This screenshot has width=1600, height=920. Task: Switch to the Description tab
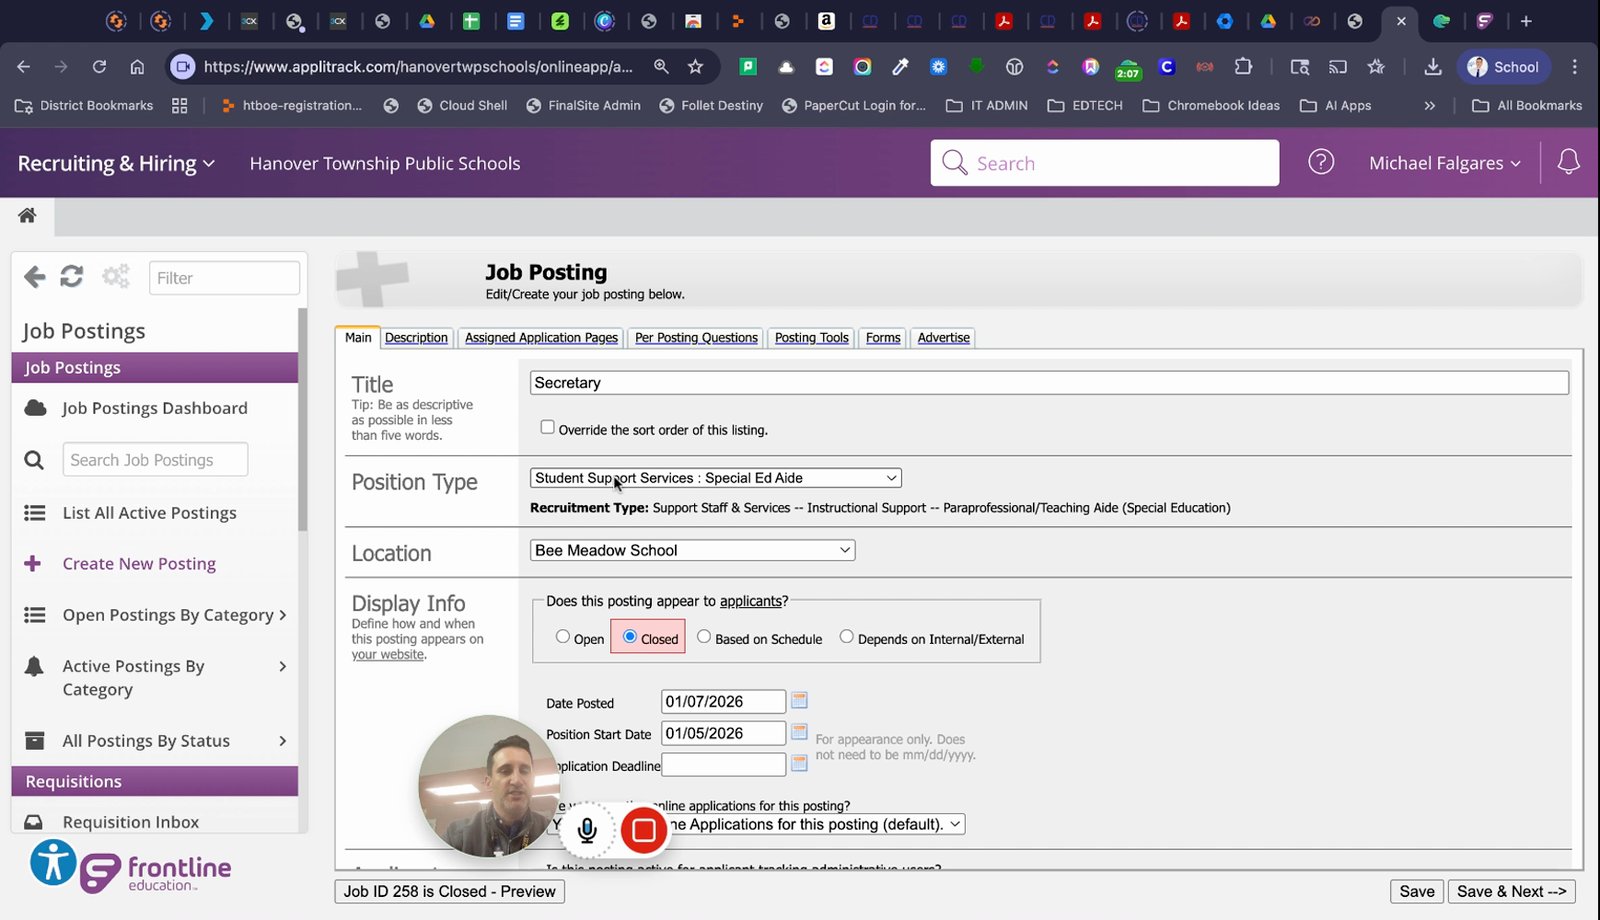tap(416, 338)
